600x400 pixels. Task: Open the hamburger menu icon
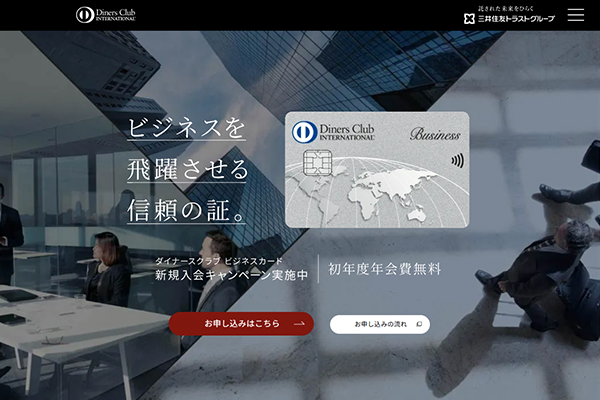coord(576,15)
